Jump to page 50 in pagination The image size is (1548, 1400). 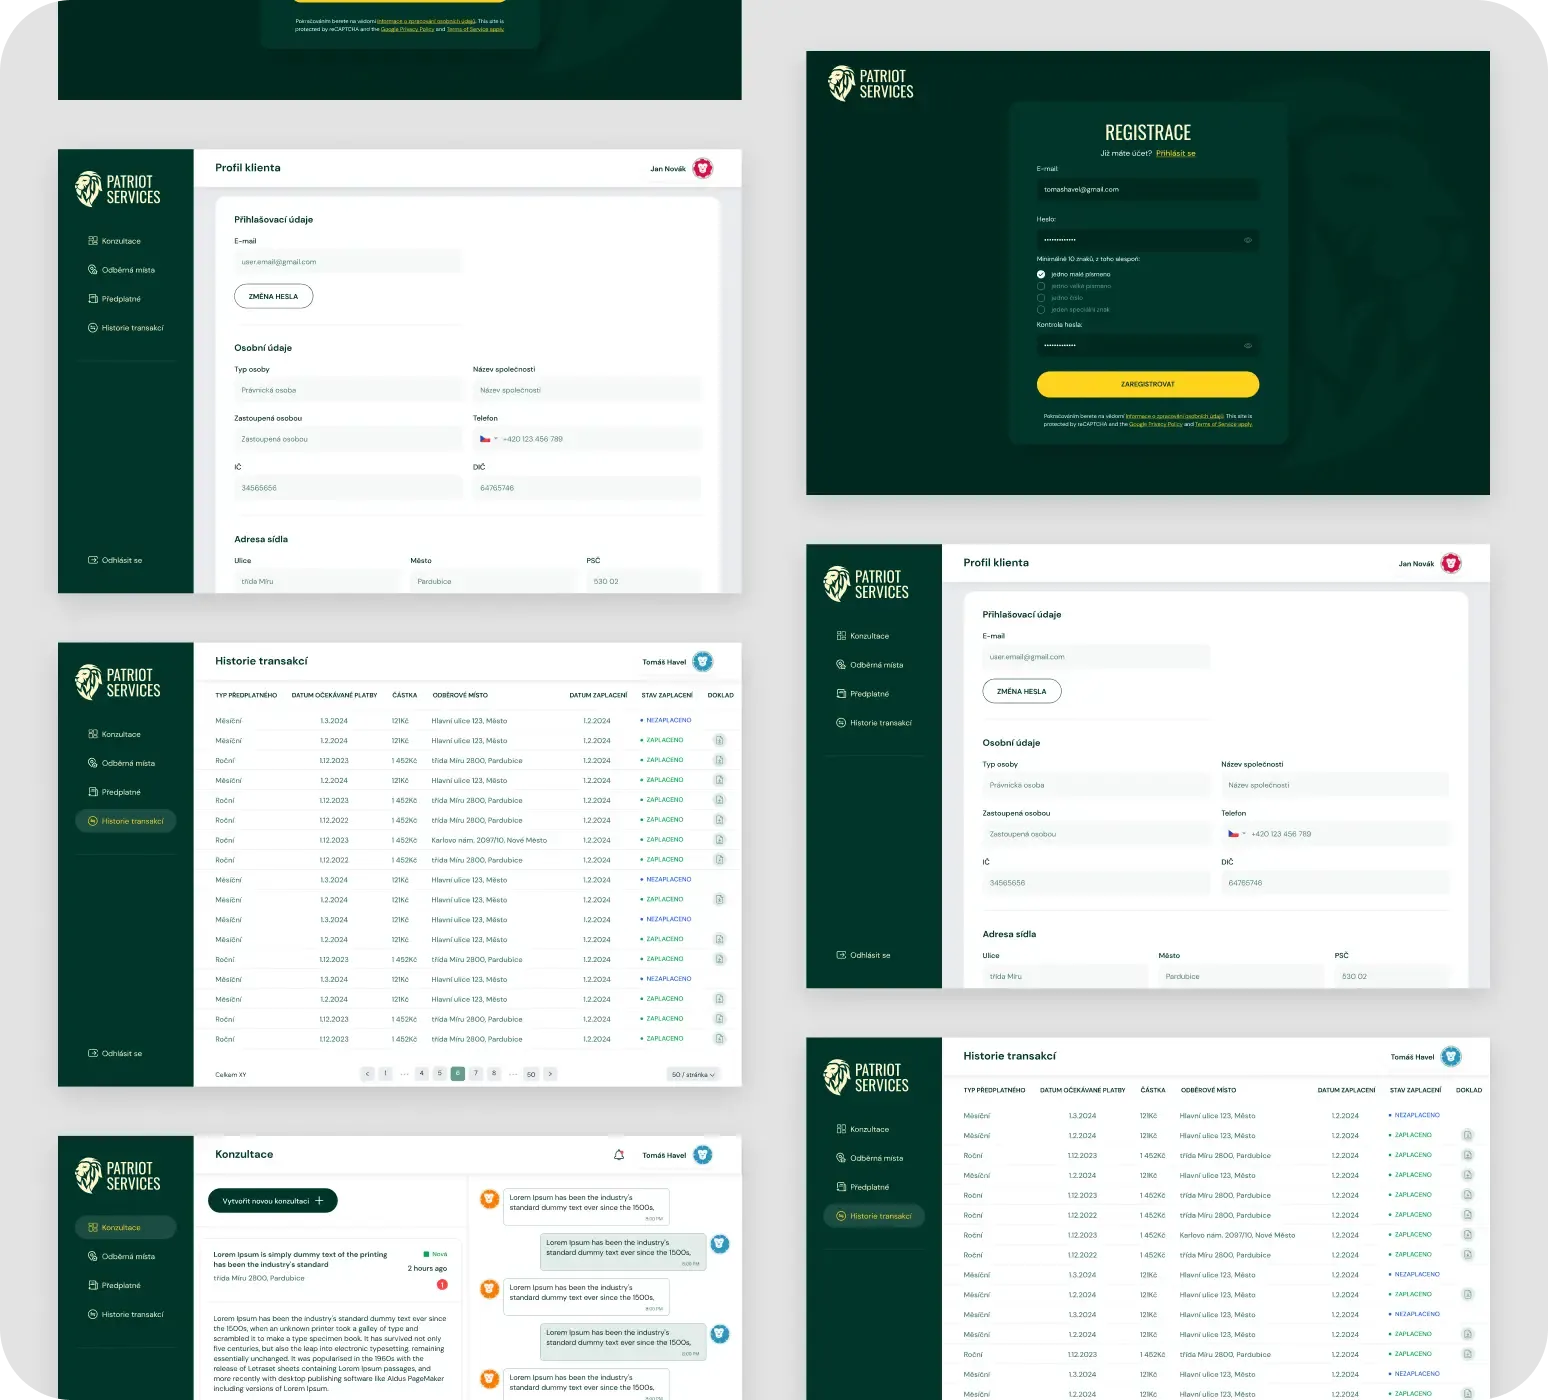pyautogui.click(x=531, y=1074)
